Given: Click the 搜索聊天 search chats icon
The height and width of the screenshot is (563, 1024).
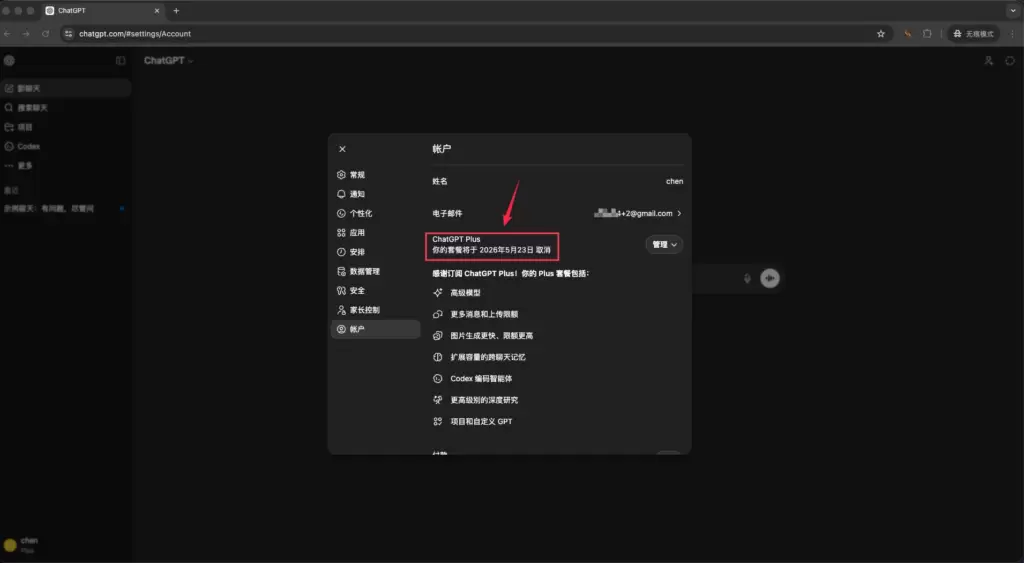Looking at the screenshot, I should pyautogui.click(x=9, y=107).
